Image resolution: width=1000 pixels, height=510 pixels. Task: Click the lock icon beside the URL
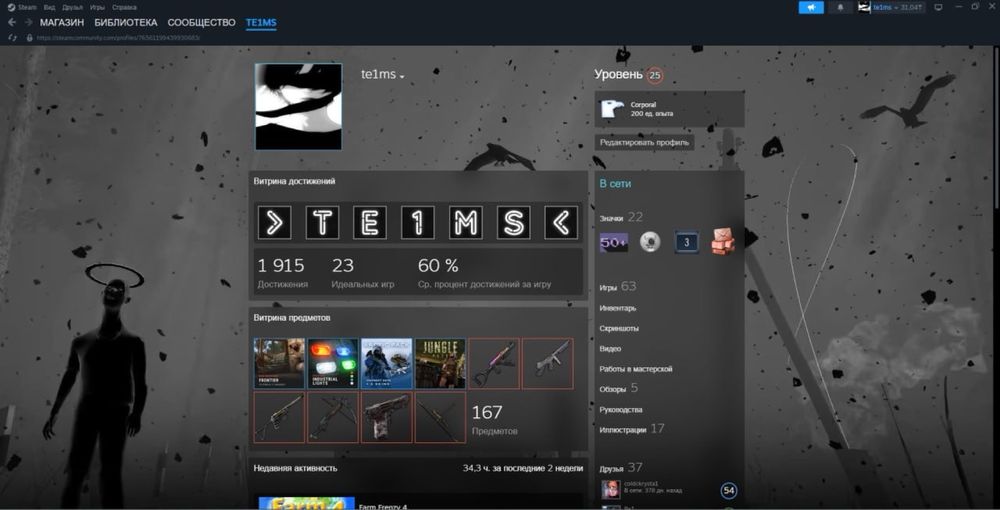pyautogui.click(x=29, y=38)
